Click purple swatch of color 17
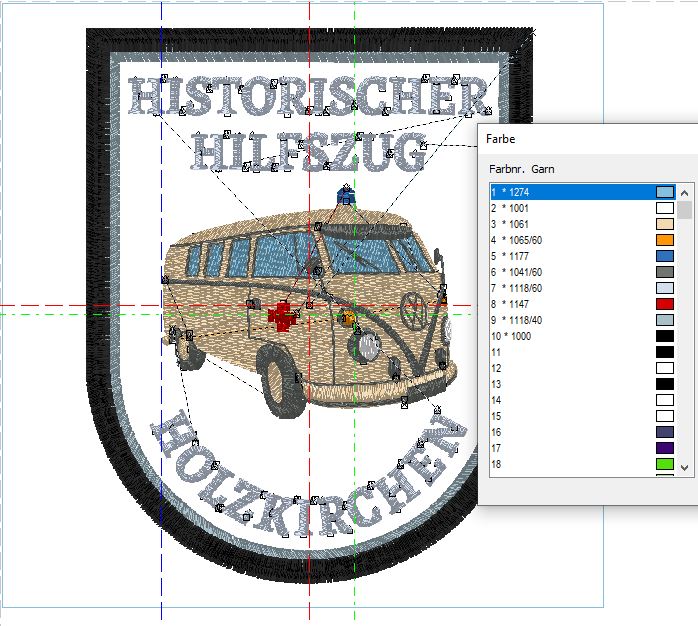This screenshot has height=626, width=698. point(665,448)
